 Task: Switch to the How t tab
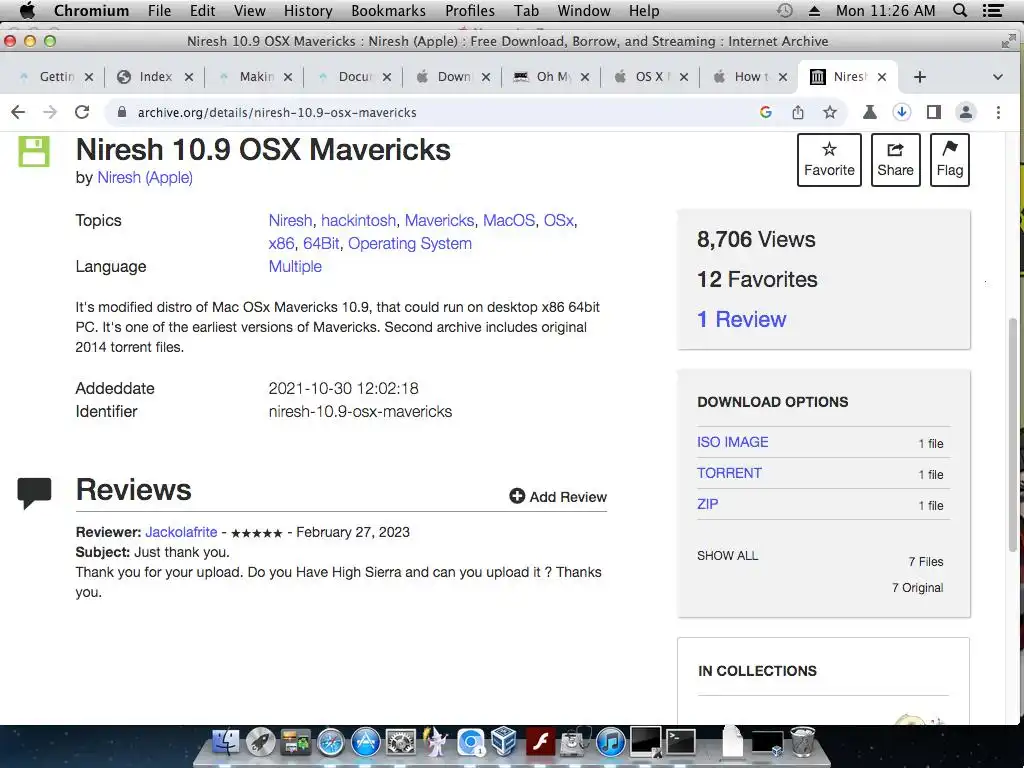tap(751, 77)
